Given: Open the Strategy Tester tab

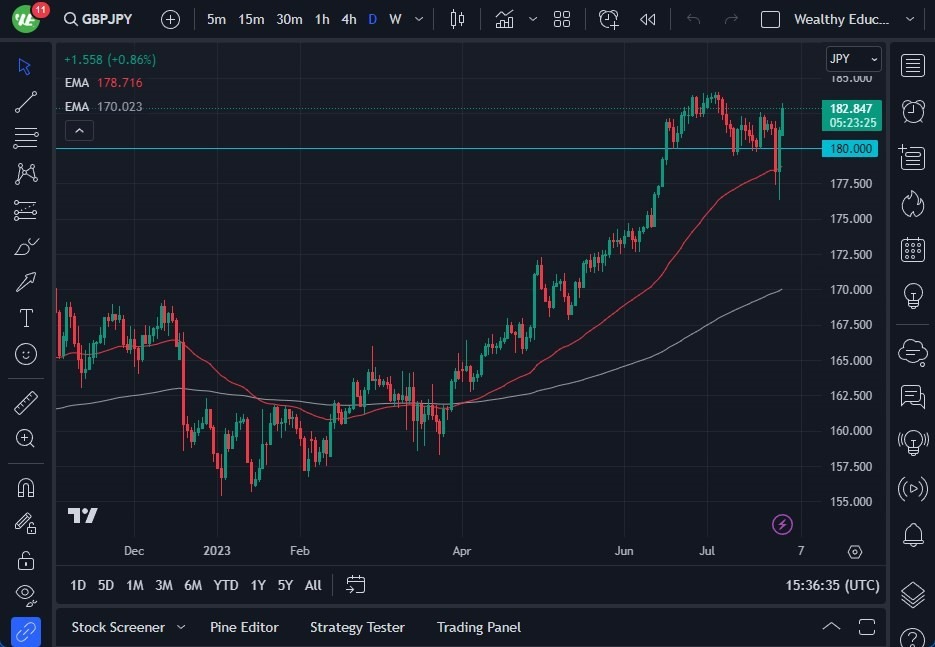Looking at the screenshot, I should pyautogui.click(x=357, y=627).
